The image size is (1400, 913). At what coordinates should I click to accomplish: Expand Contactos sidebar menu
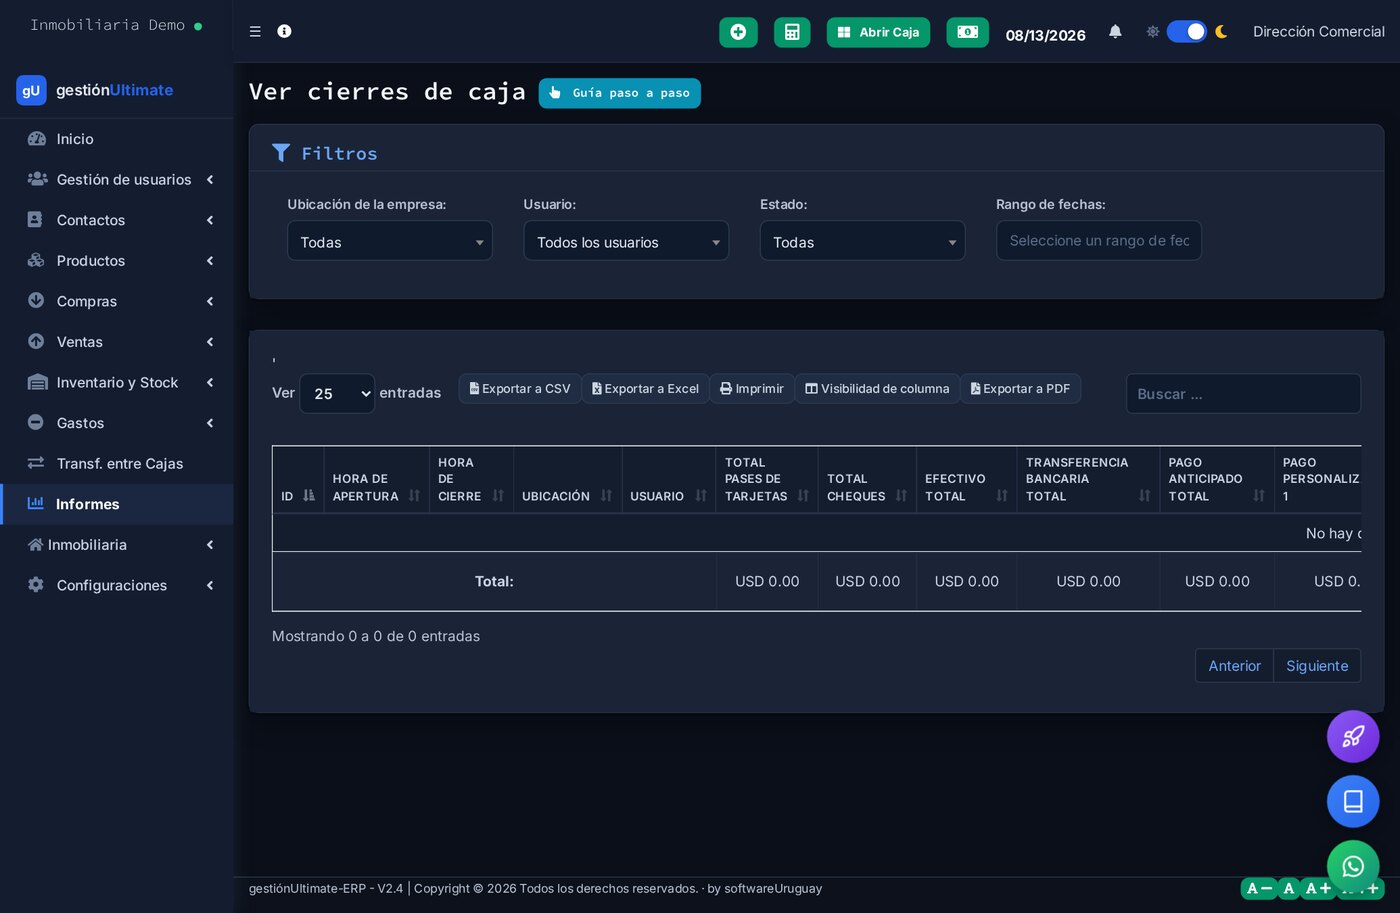tap(116, 220)
